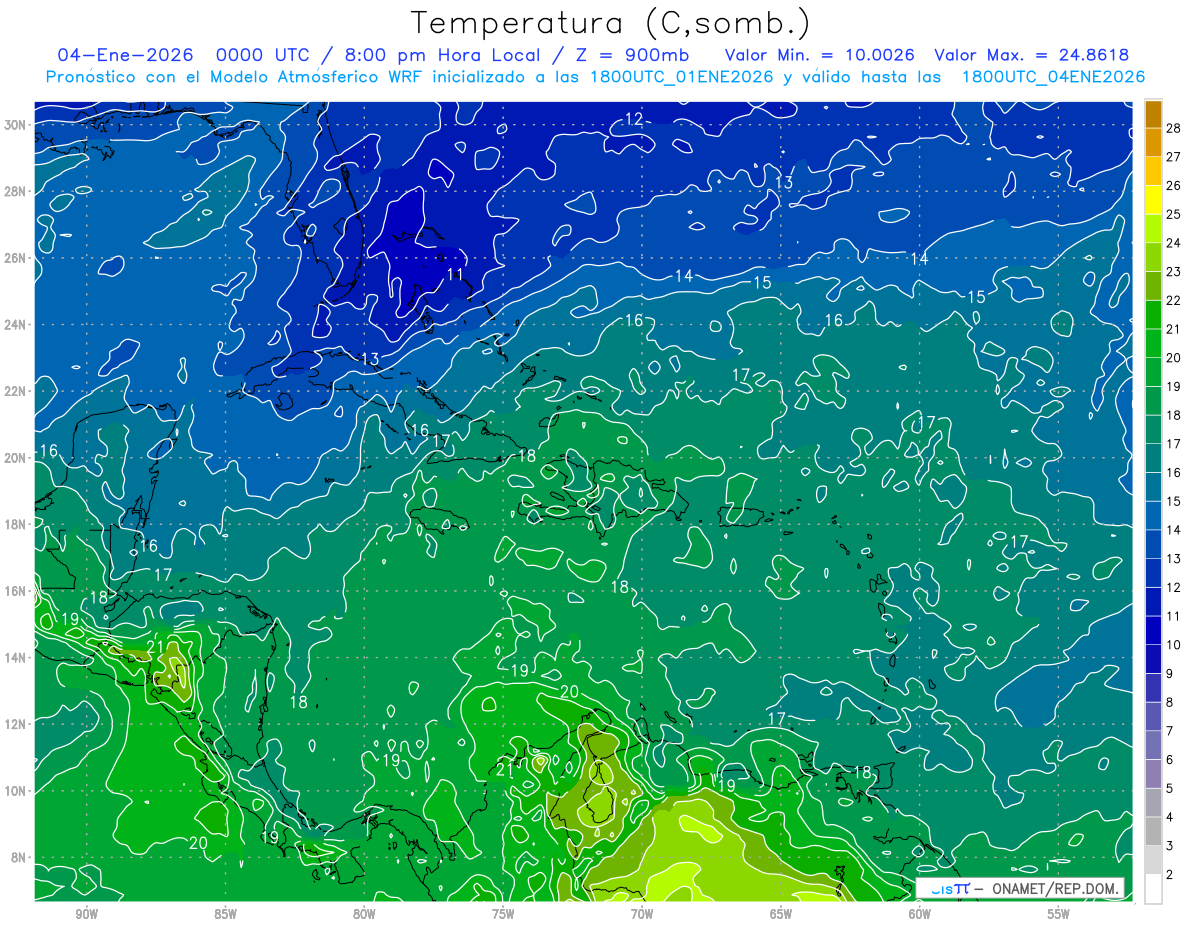
Task: Select the yellow swatch between 25 and 26
Action: coord(1153,199)
